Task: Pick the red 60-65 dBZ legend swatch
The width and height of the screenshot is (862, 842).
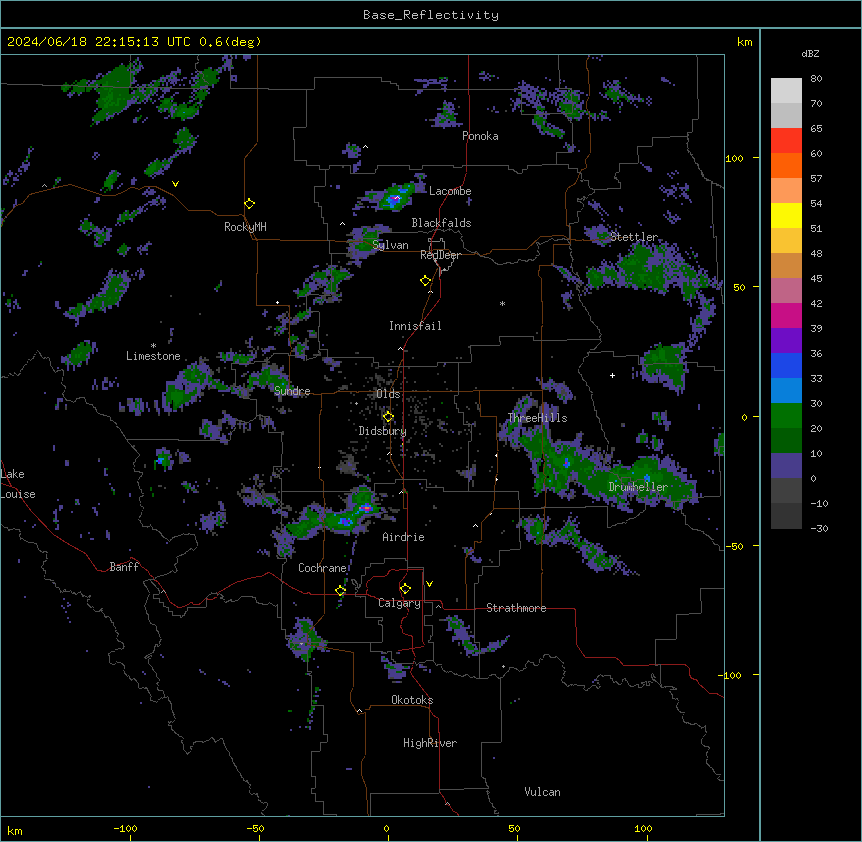Action: tap(786, 141)
